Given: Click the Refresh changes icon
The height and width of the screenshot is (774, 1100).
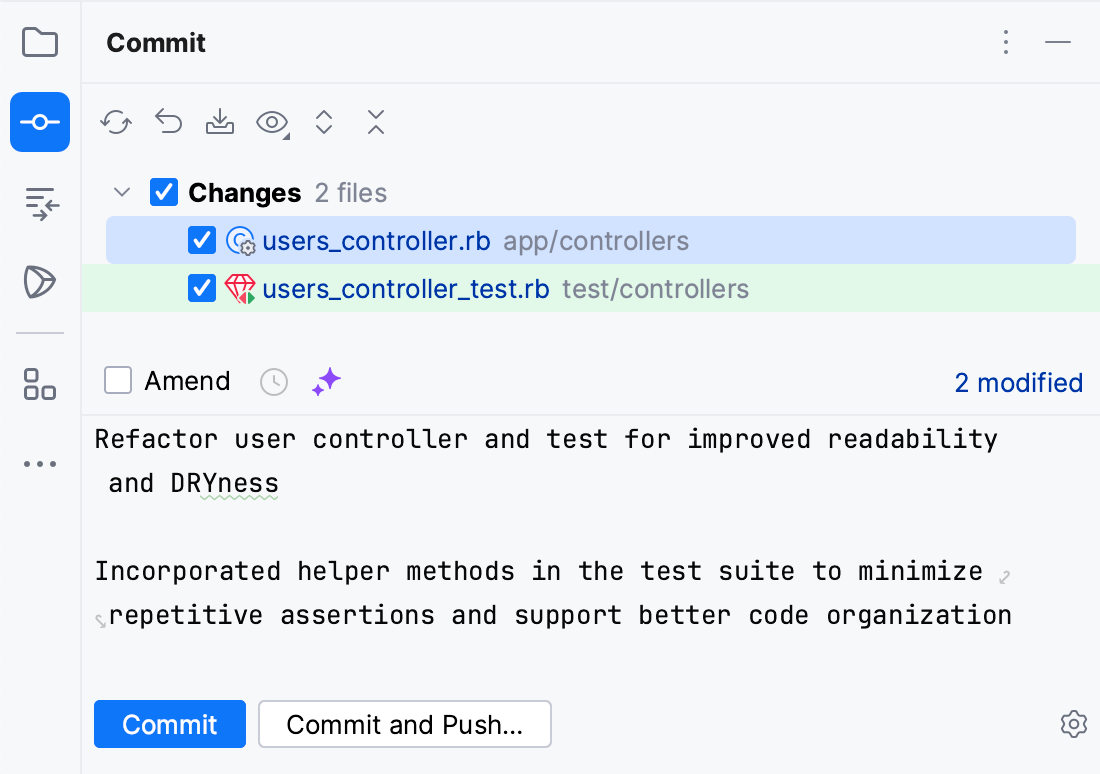Looking at the screenshot, I should [116, 122].
